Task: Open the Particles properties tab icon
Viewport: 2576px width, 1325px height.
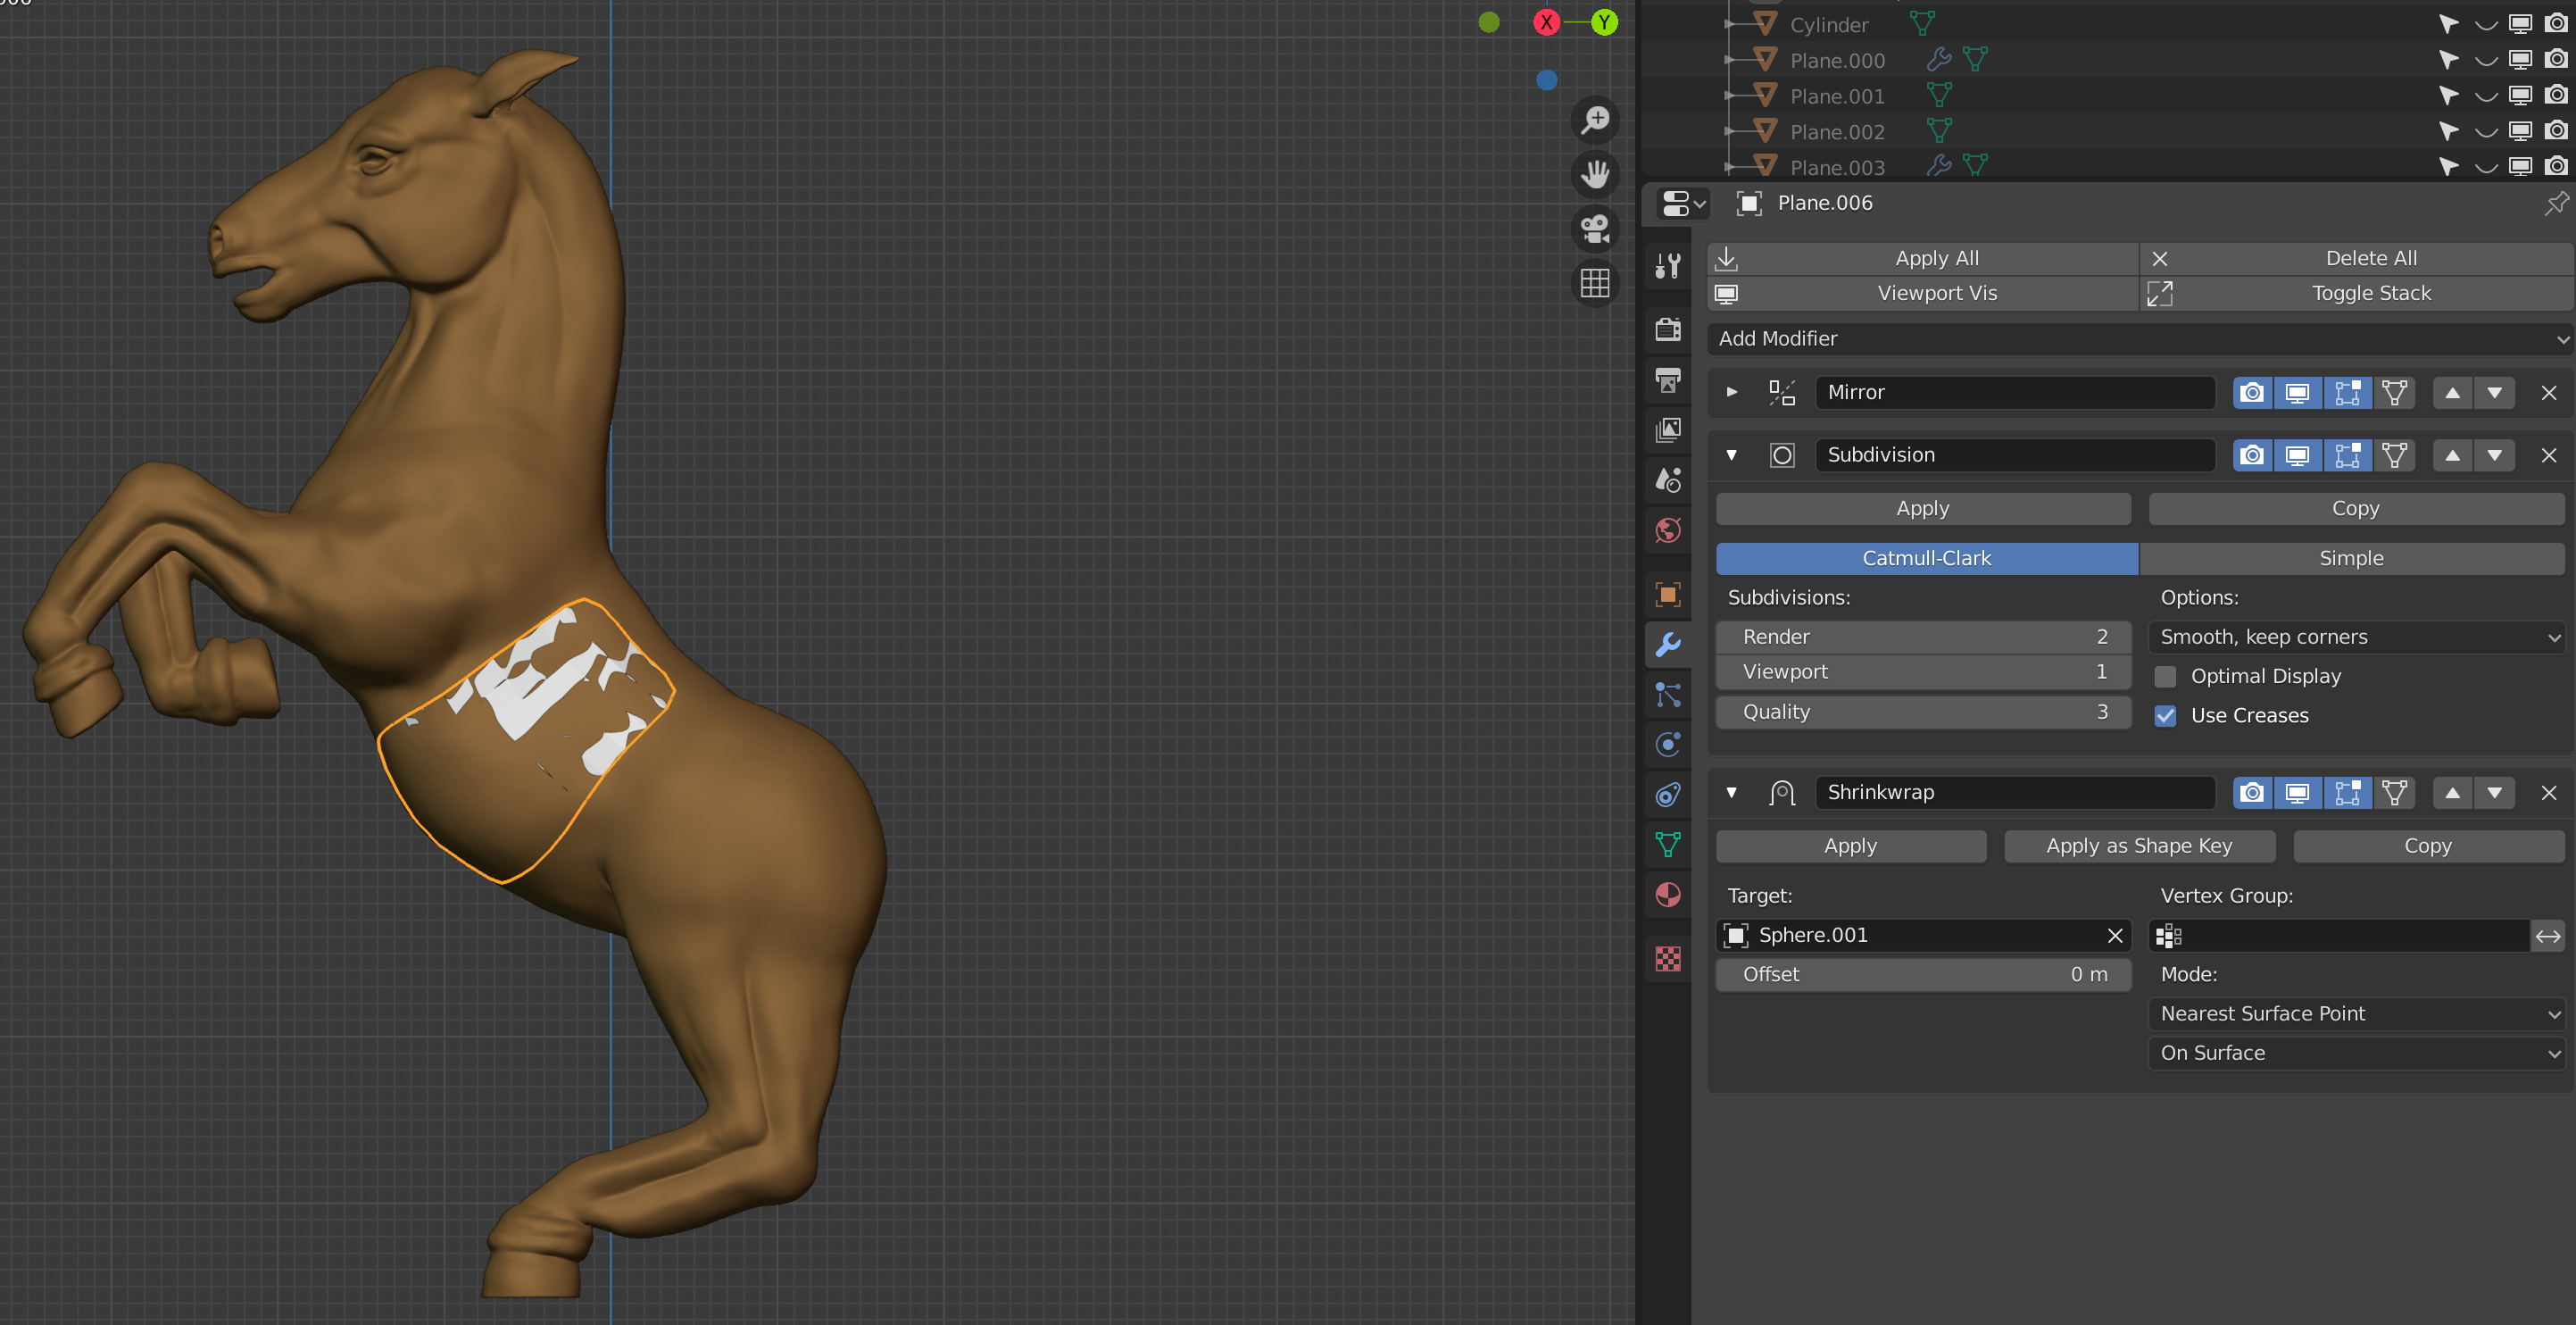Action: (1667, 695)
